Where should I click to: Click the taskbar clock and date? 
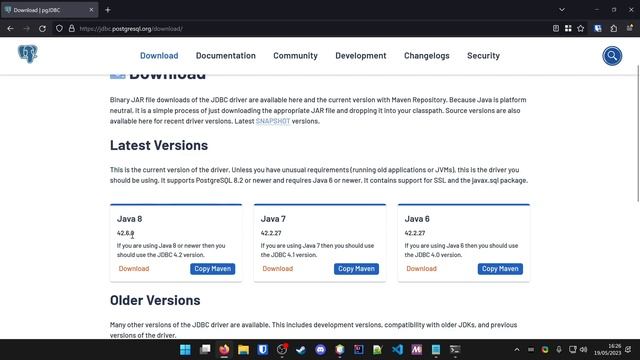tap(607, 350)
